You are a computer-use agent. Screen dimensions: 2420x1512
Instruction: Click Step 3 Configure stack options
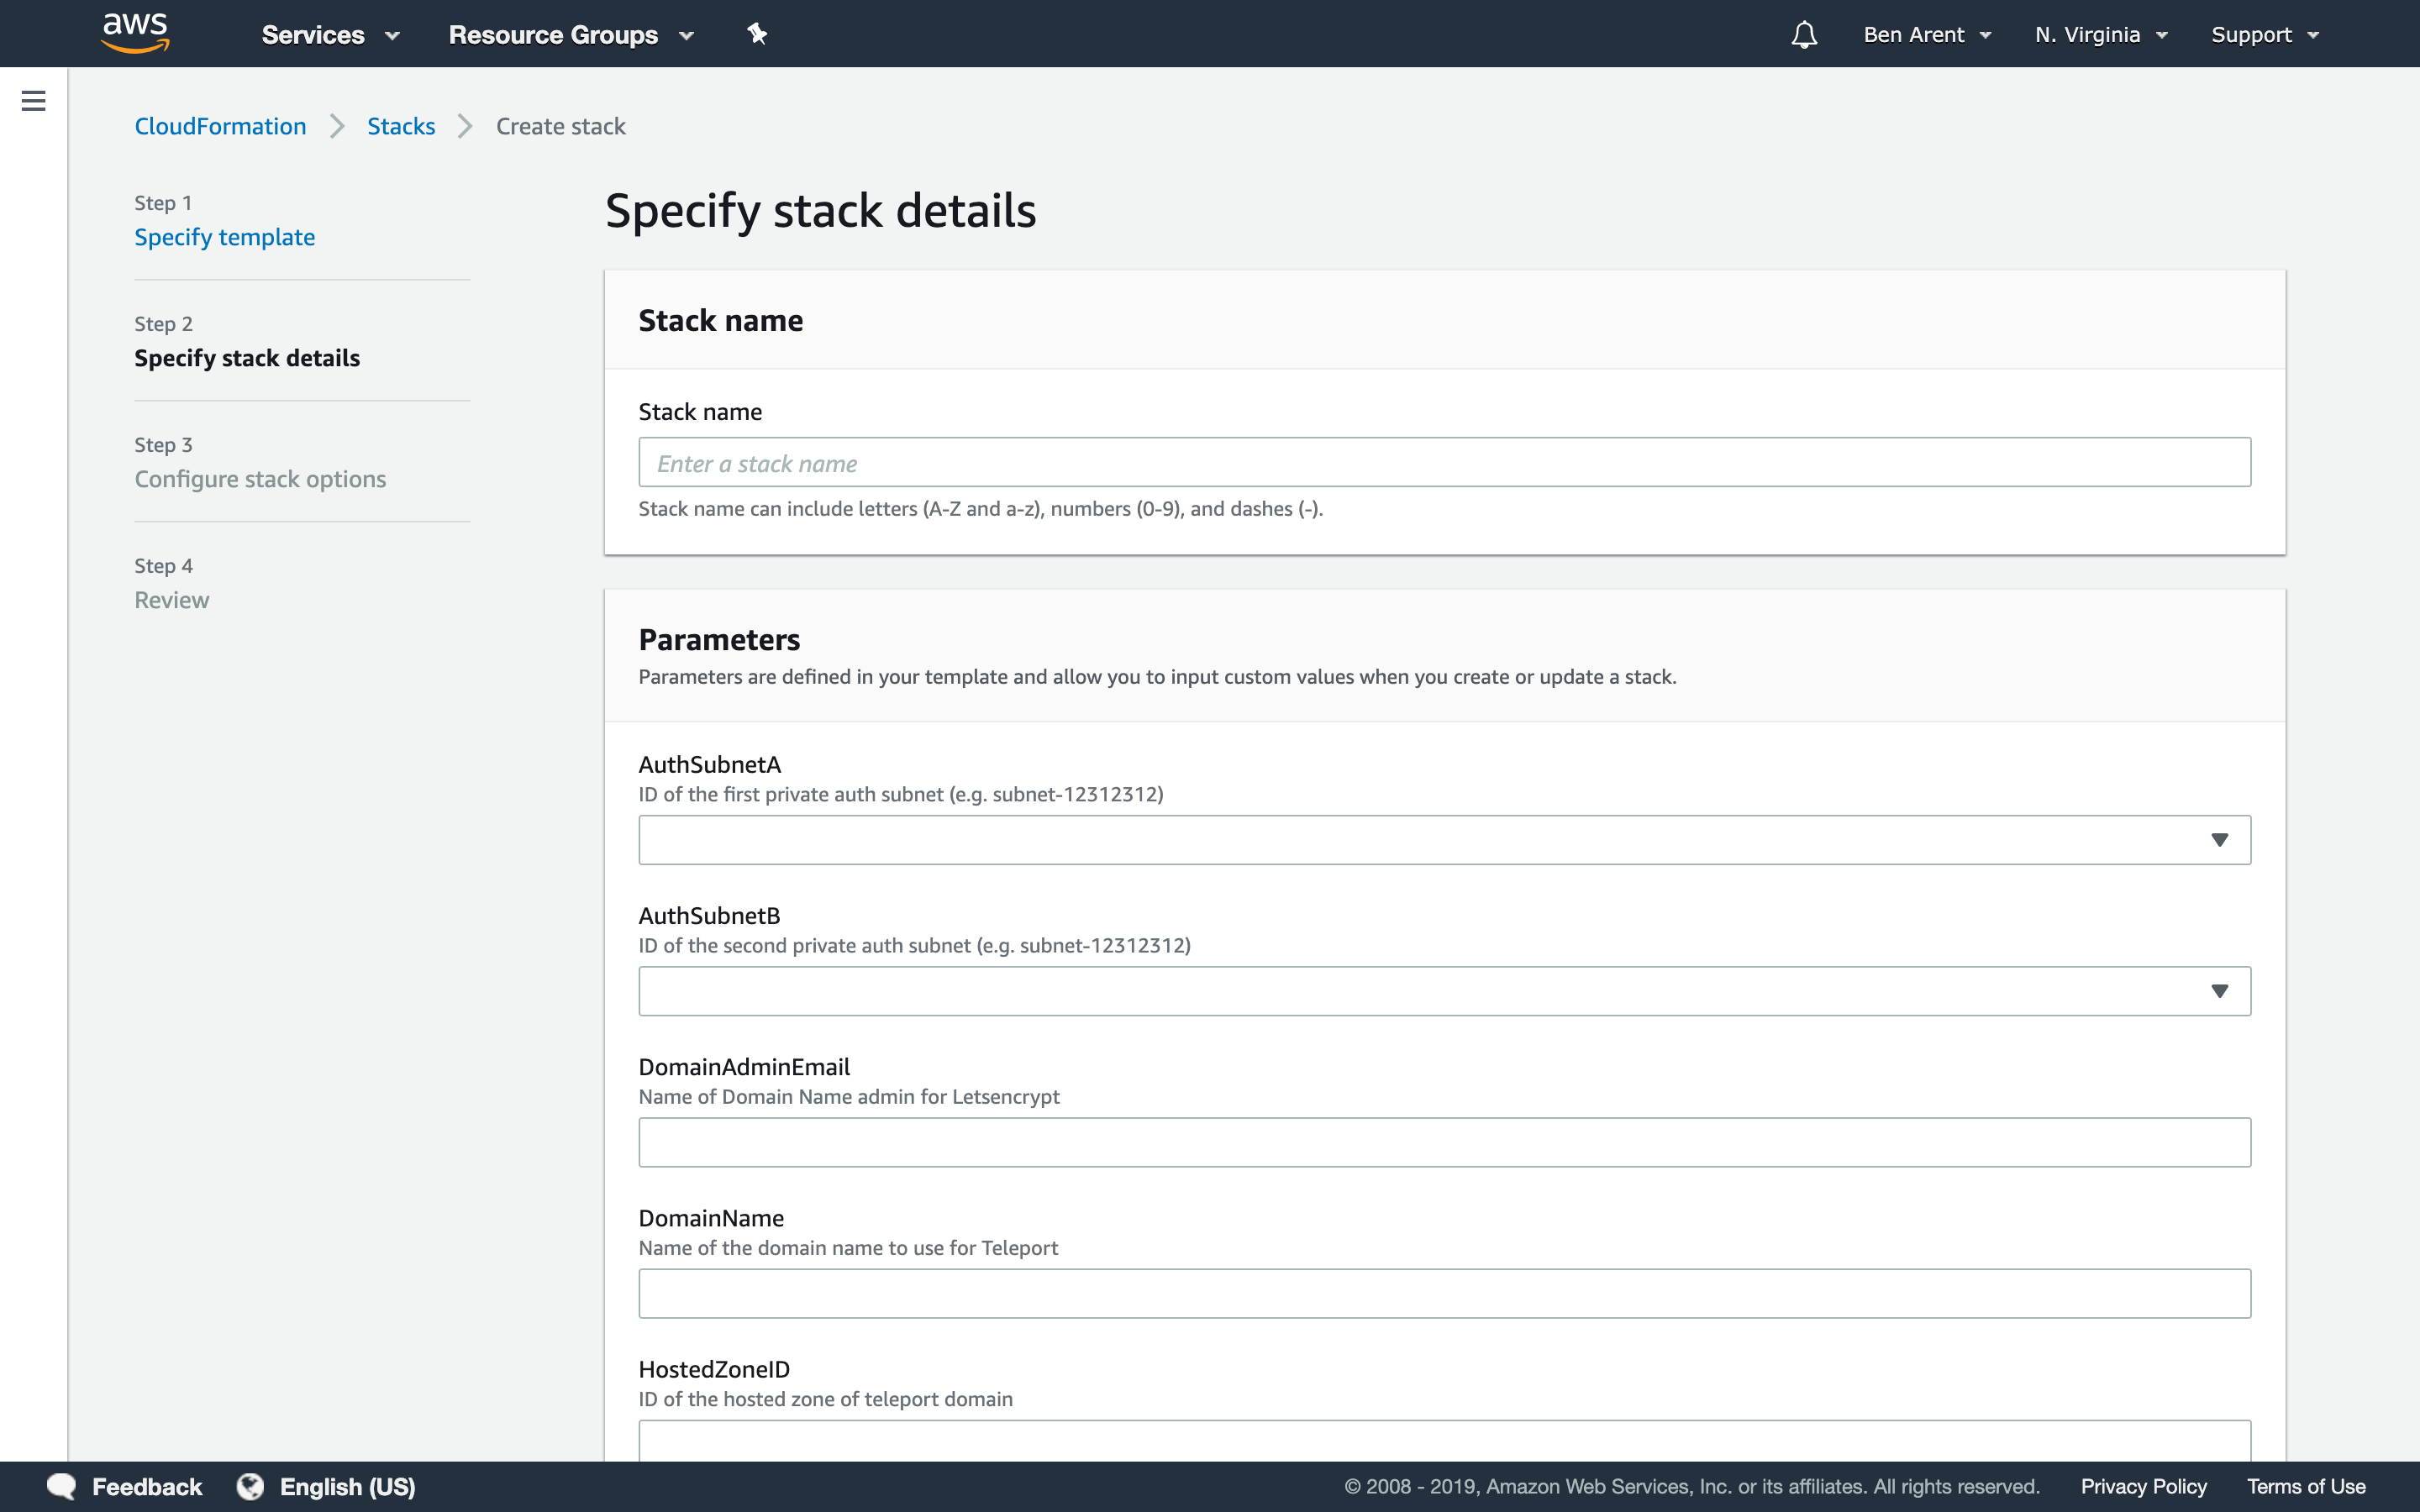tap(260, 479)
